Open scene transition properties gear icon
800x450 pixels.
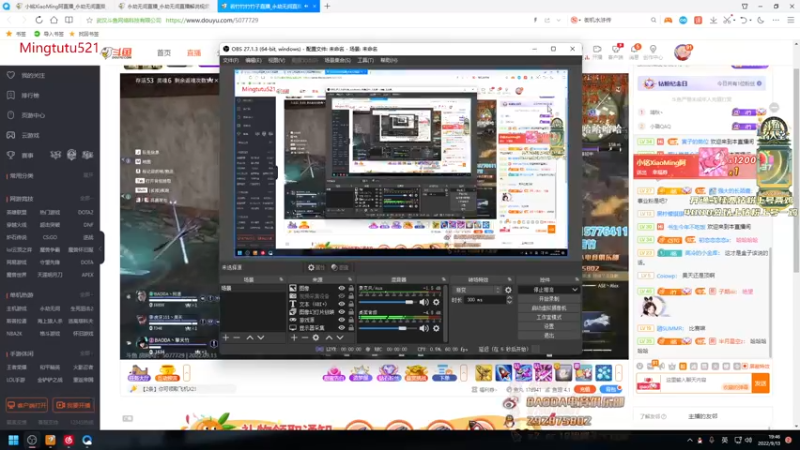coord(508,290)
